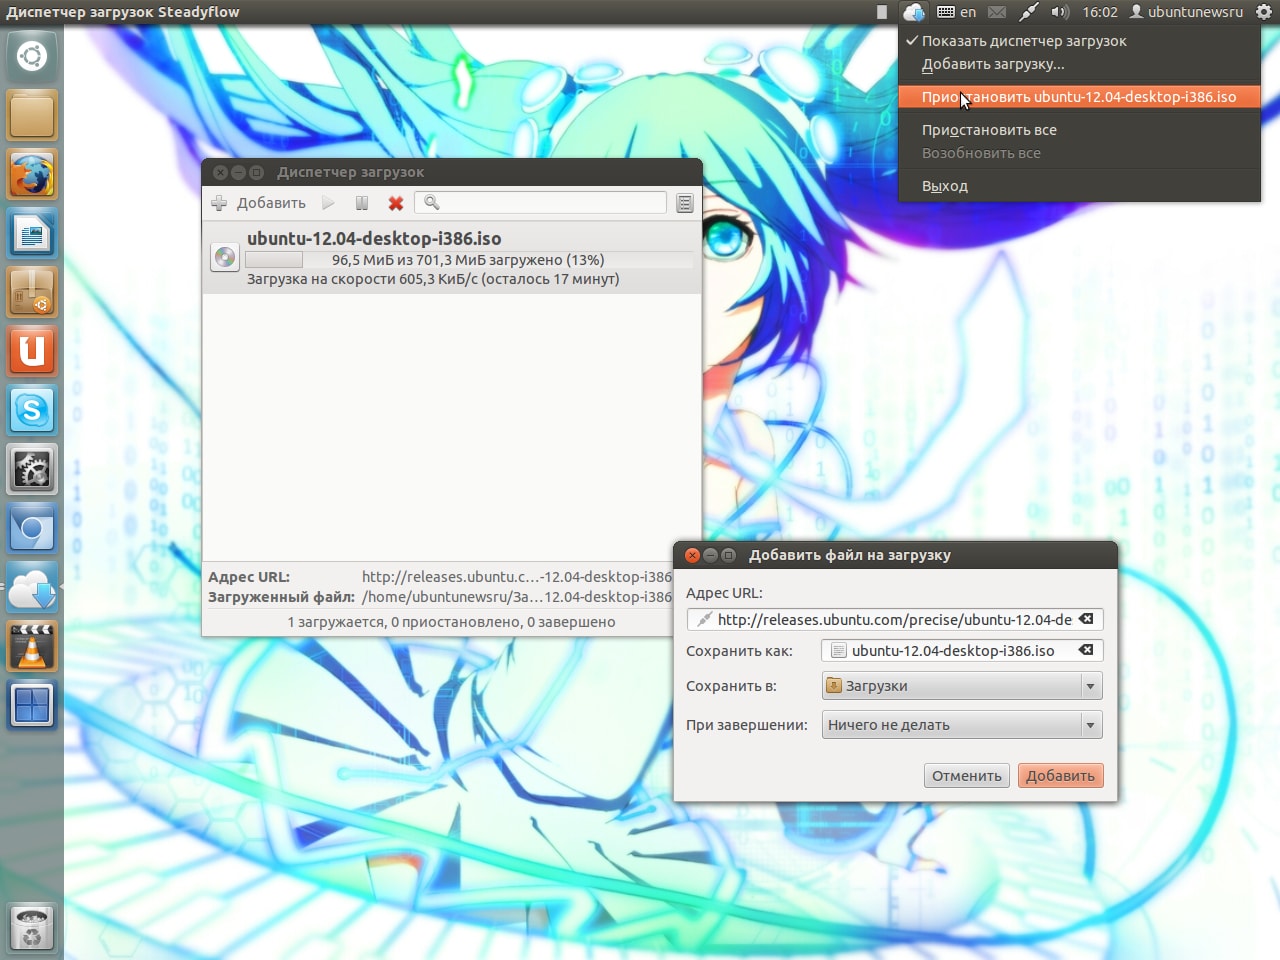1280x960 pixels.
Task: Click pause icon in download manager toolbar
Action: pos(362,203)
